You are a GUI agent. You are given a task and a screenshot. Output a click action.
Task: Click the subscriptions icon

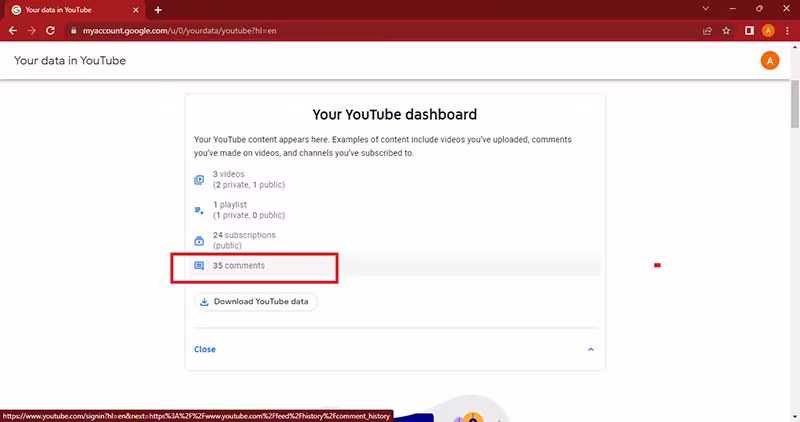pyautogui.click(x=199, y=241)
